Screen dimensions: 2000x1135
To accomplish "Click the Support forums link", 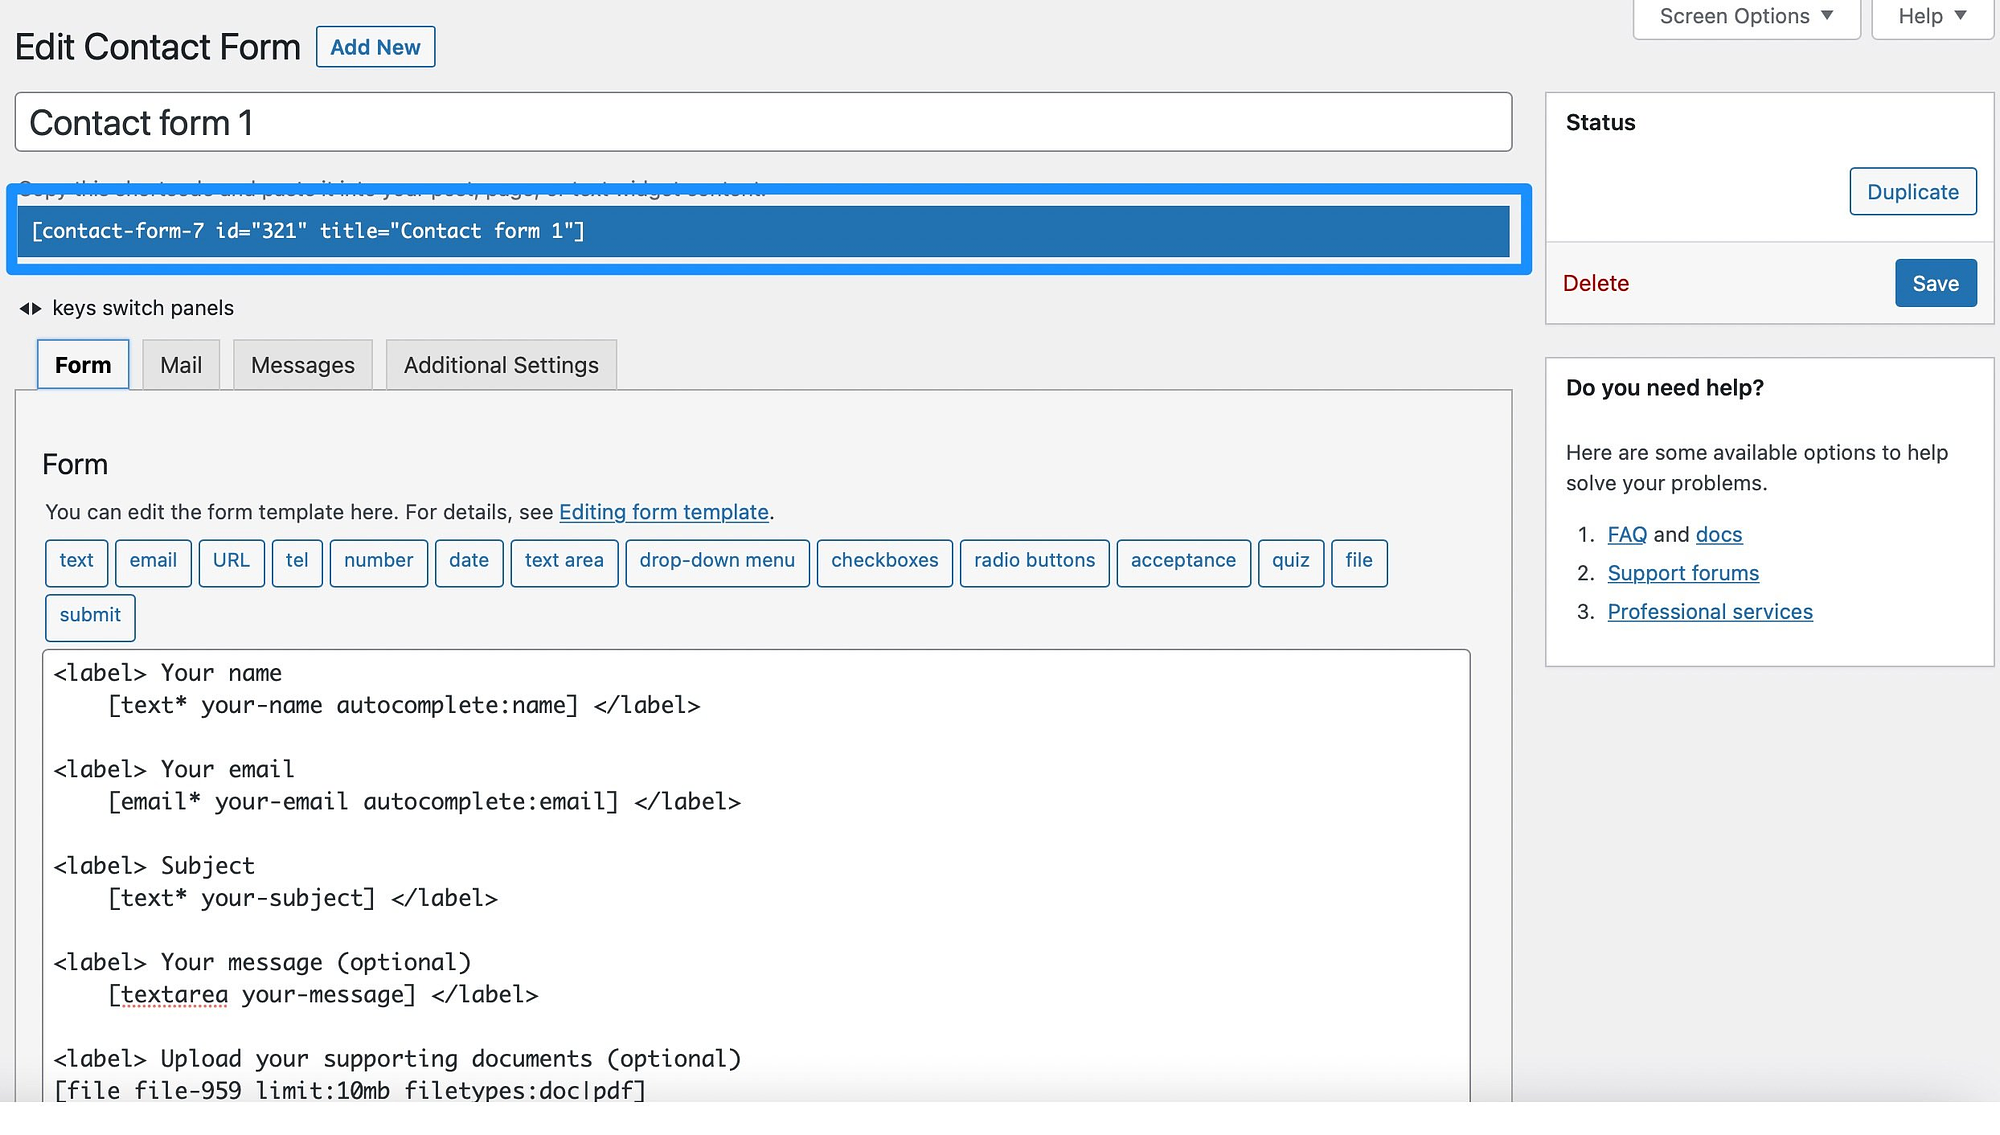I will (x=1683, y=572).
